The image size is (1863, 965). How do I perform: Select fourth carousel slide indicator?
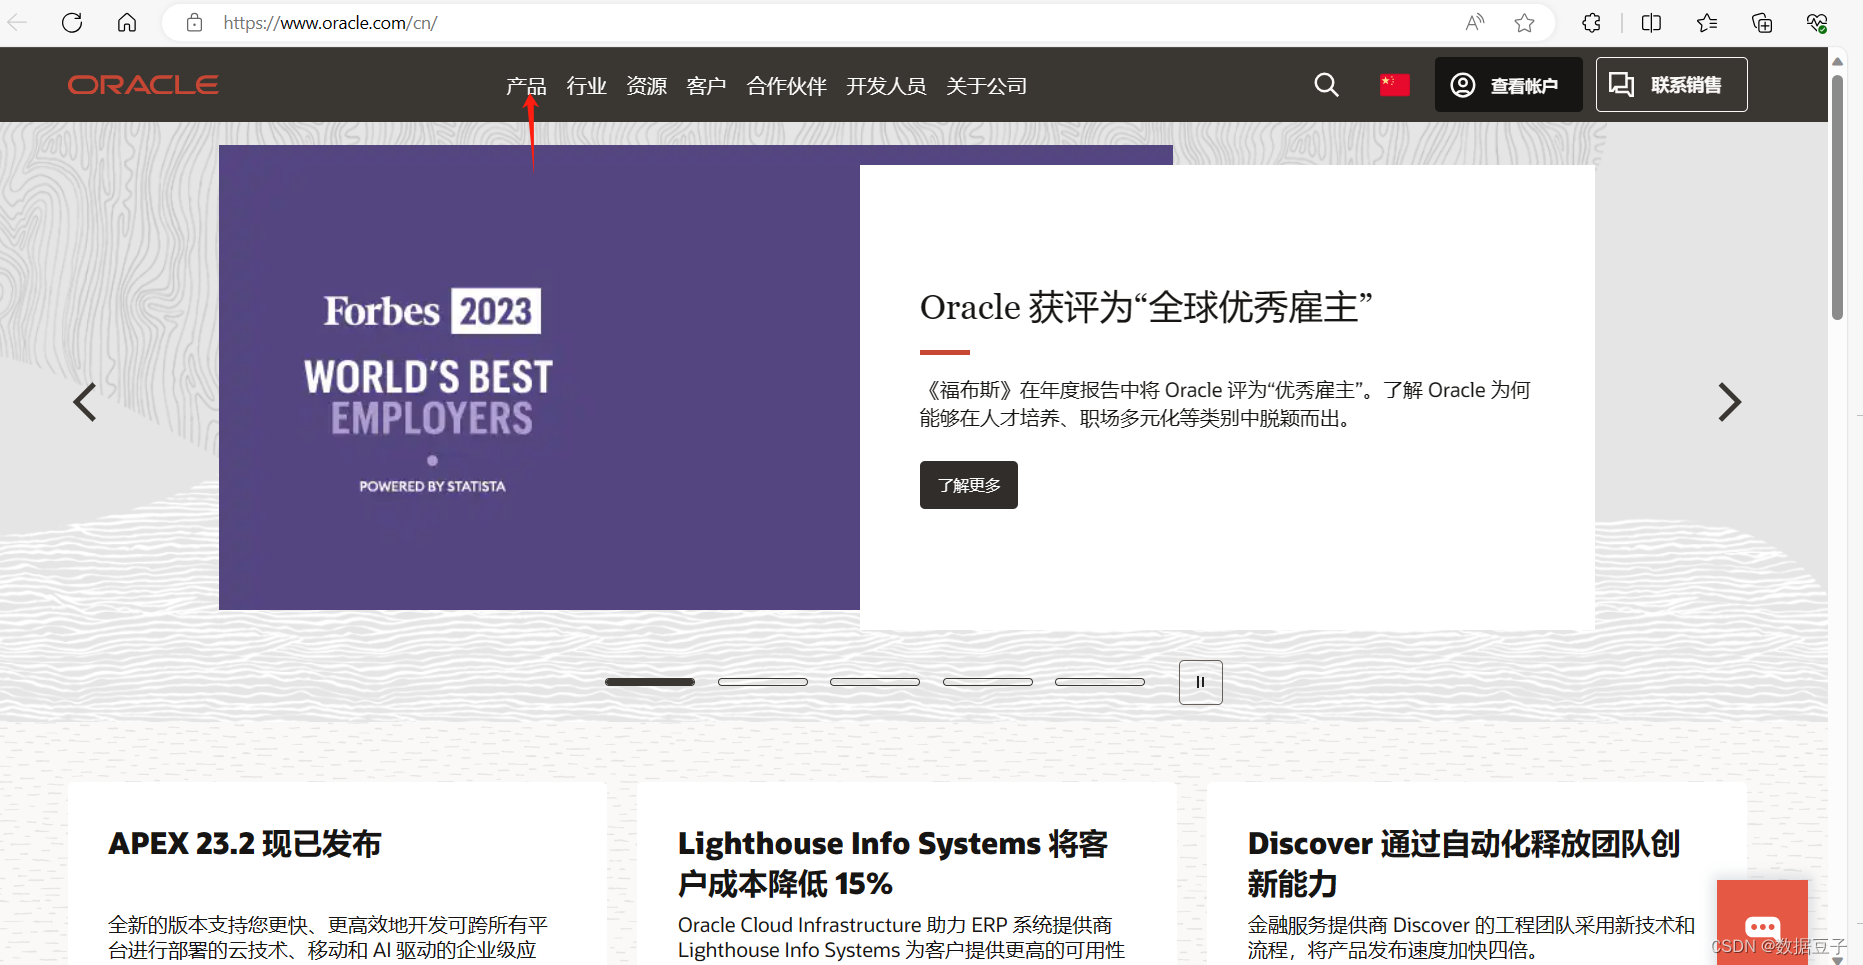tap(988, 682)
